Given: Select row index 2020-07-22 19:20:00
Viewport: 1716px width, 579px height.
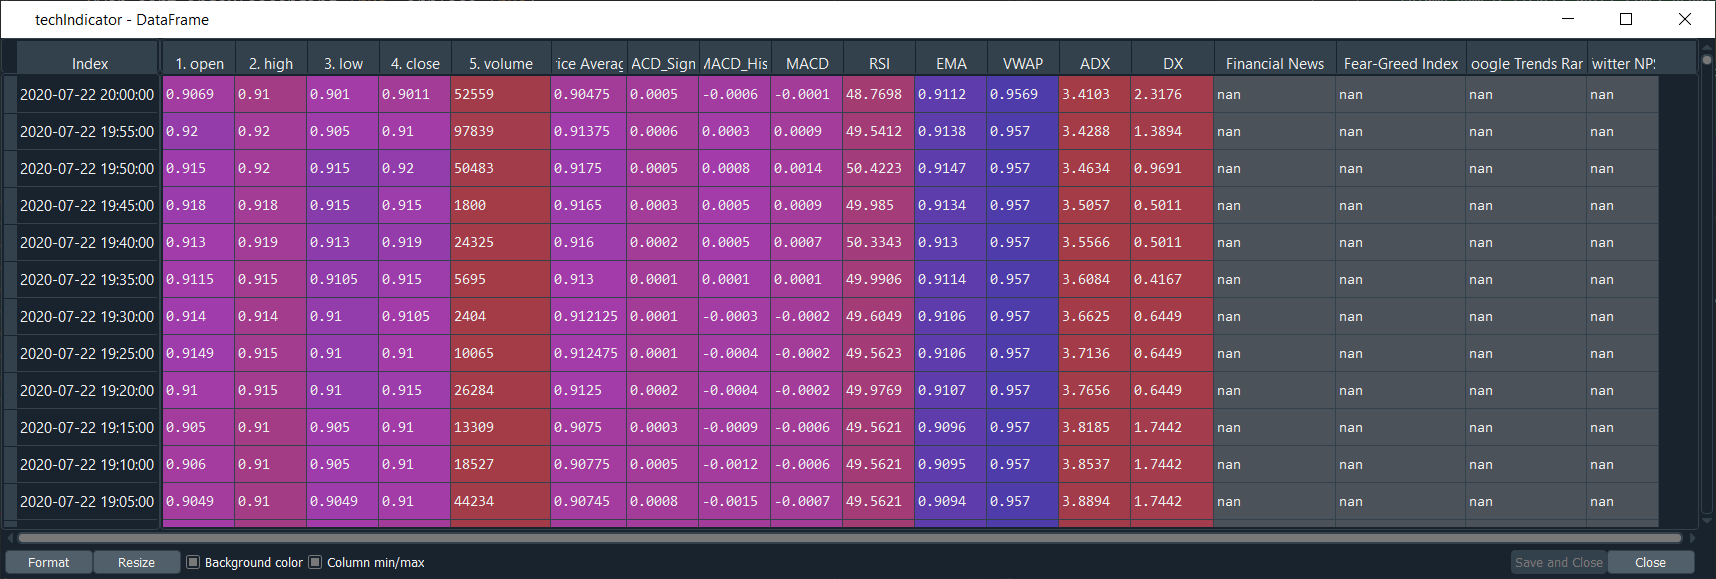Looking at the screenshot, I should coord(87,390).
